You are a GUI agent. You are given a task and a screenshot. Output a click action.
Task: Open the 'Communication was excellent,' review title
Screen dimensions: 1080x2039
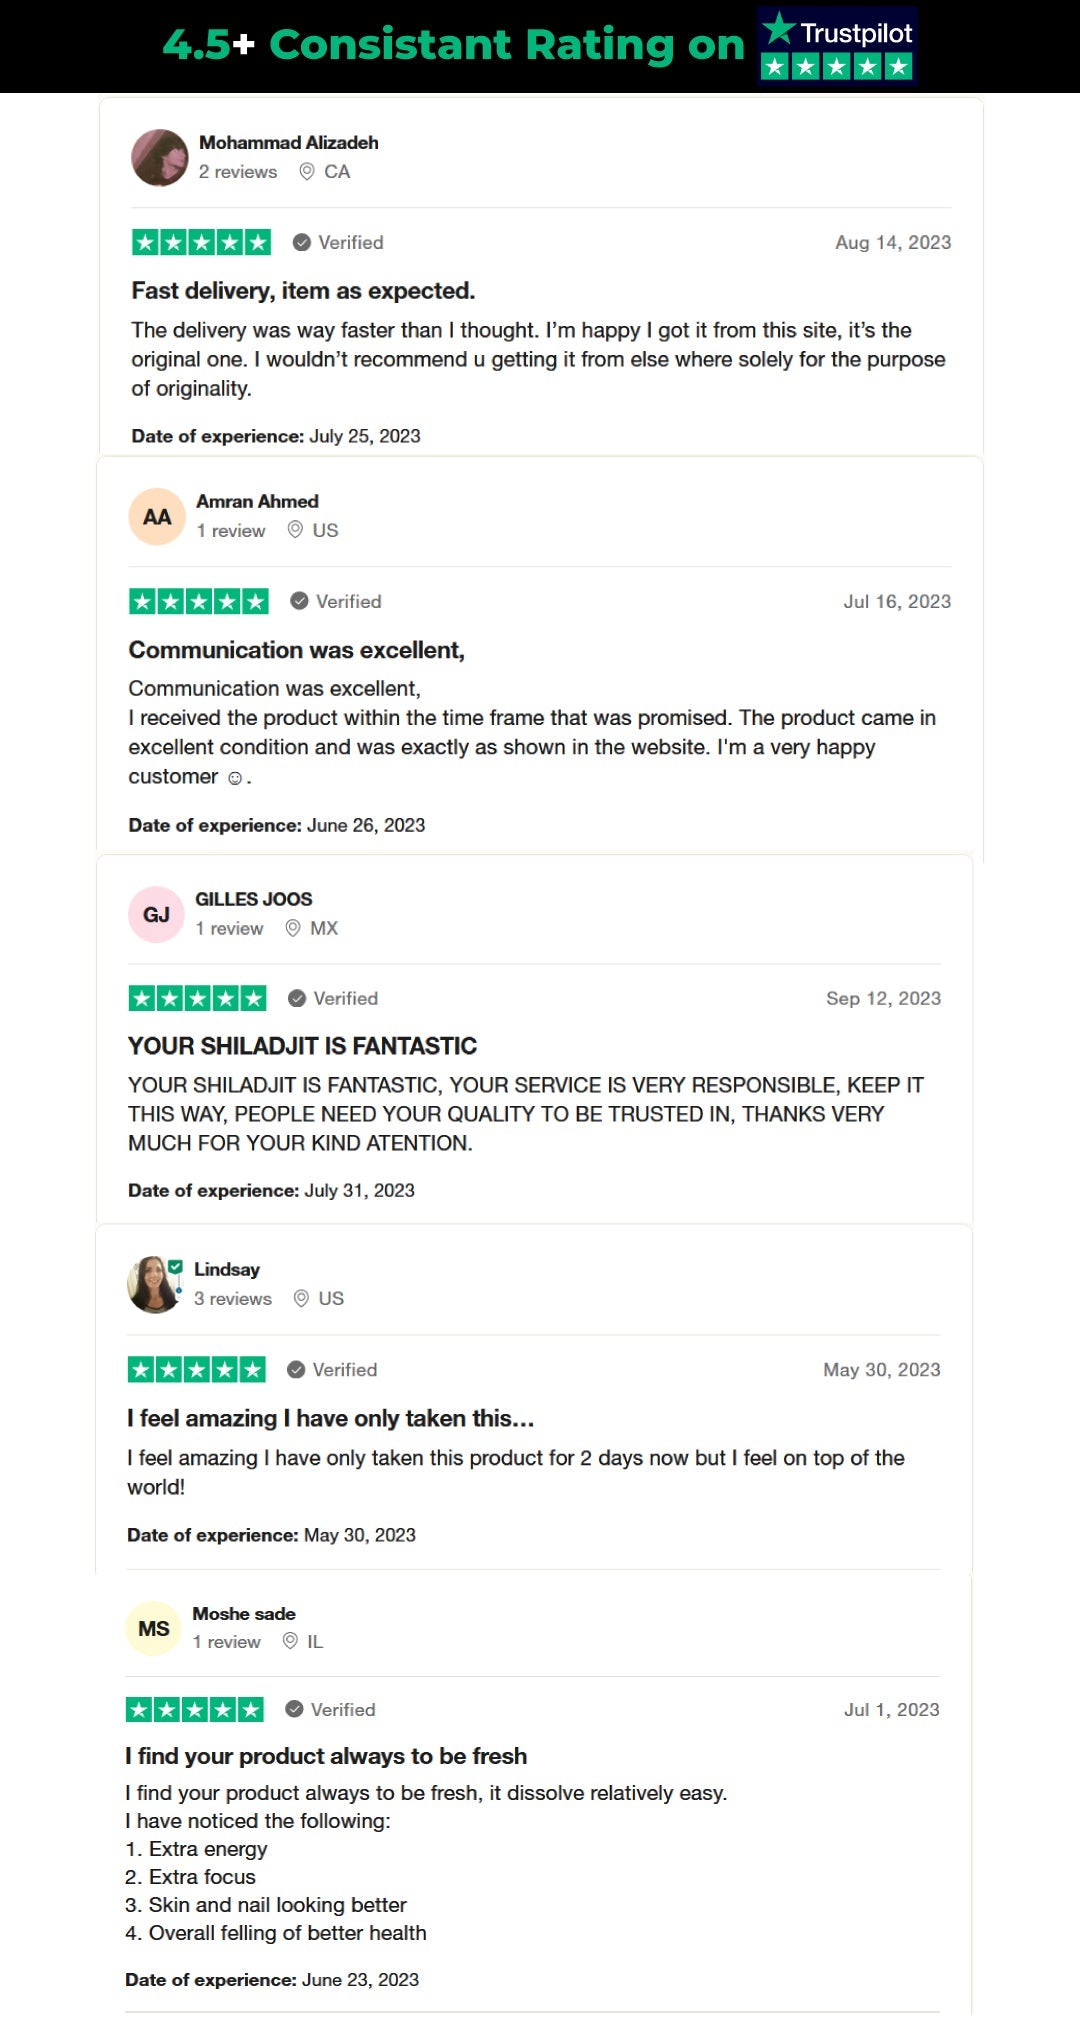click(x=296, y=650)
